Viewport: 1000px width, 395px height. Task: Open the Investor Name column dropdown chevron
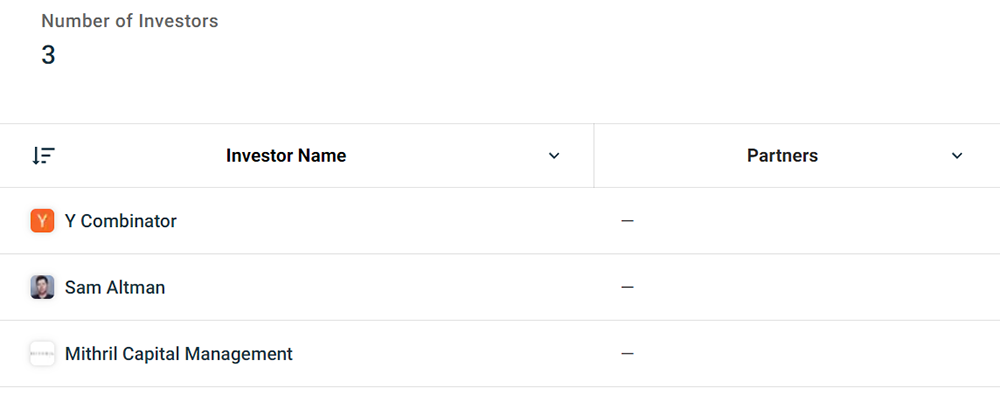pyautogui.click(x=554, y=156)
